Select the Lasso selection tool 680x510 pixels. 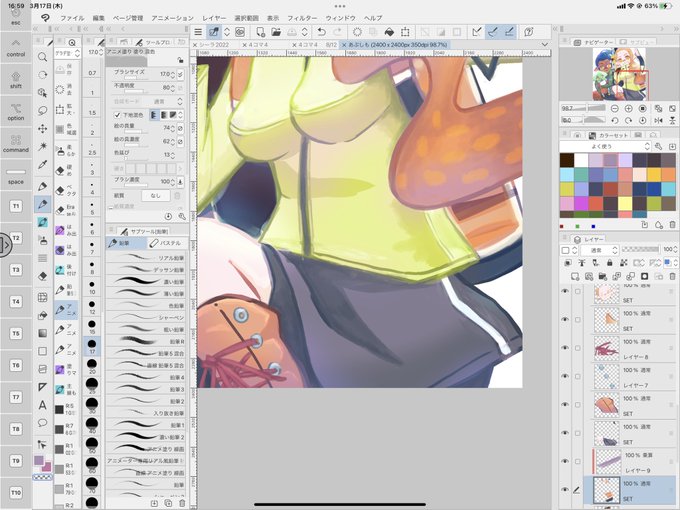point(42,111)
